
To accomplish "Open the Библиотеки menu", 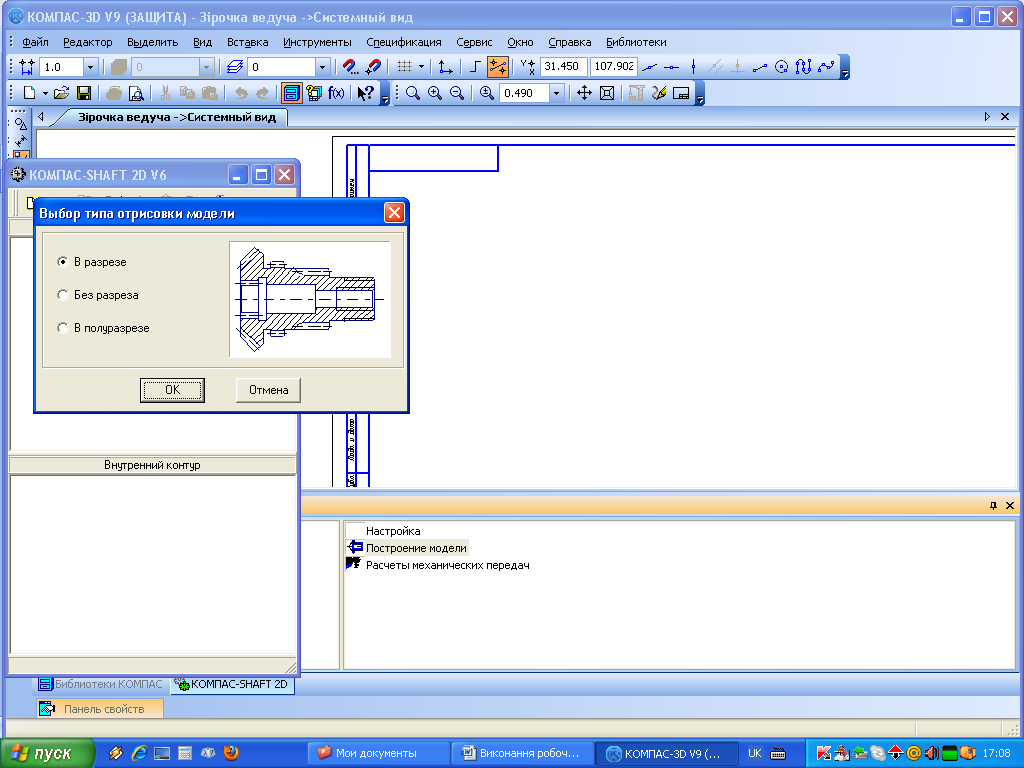I will point(636,42).
